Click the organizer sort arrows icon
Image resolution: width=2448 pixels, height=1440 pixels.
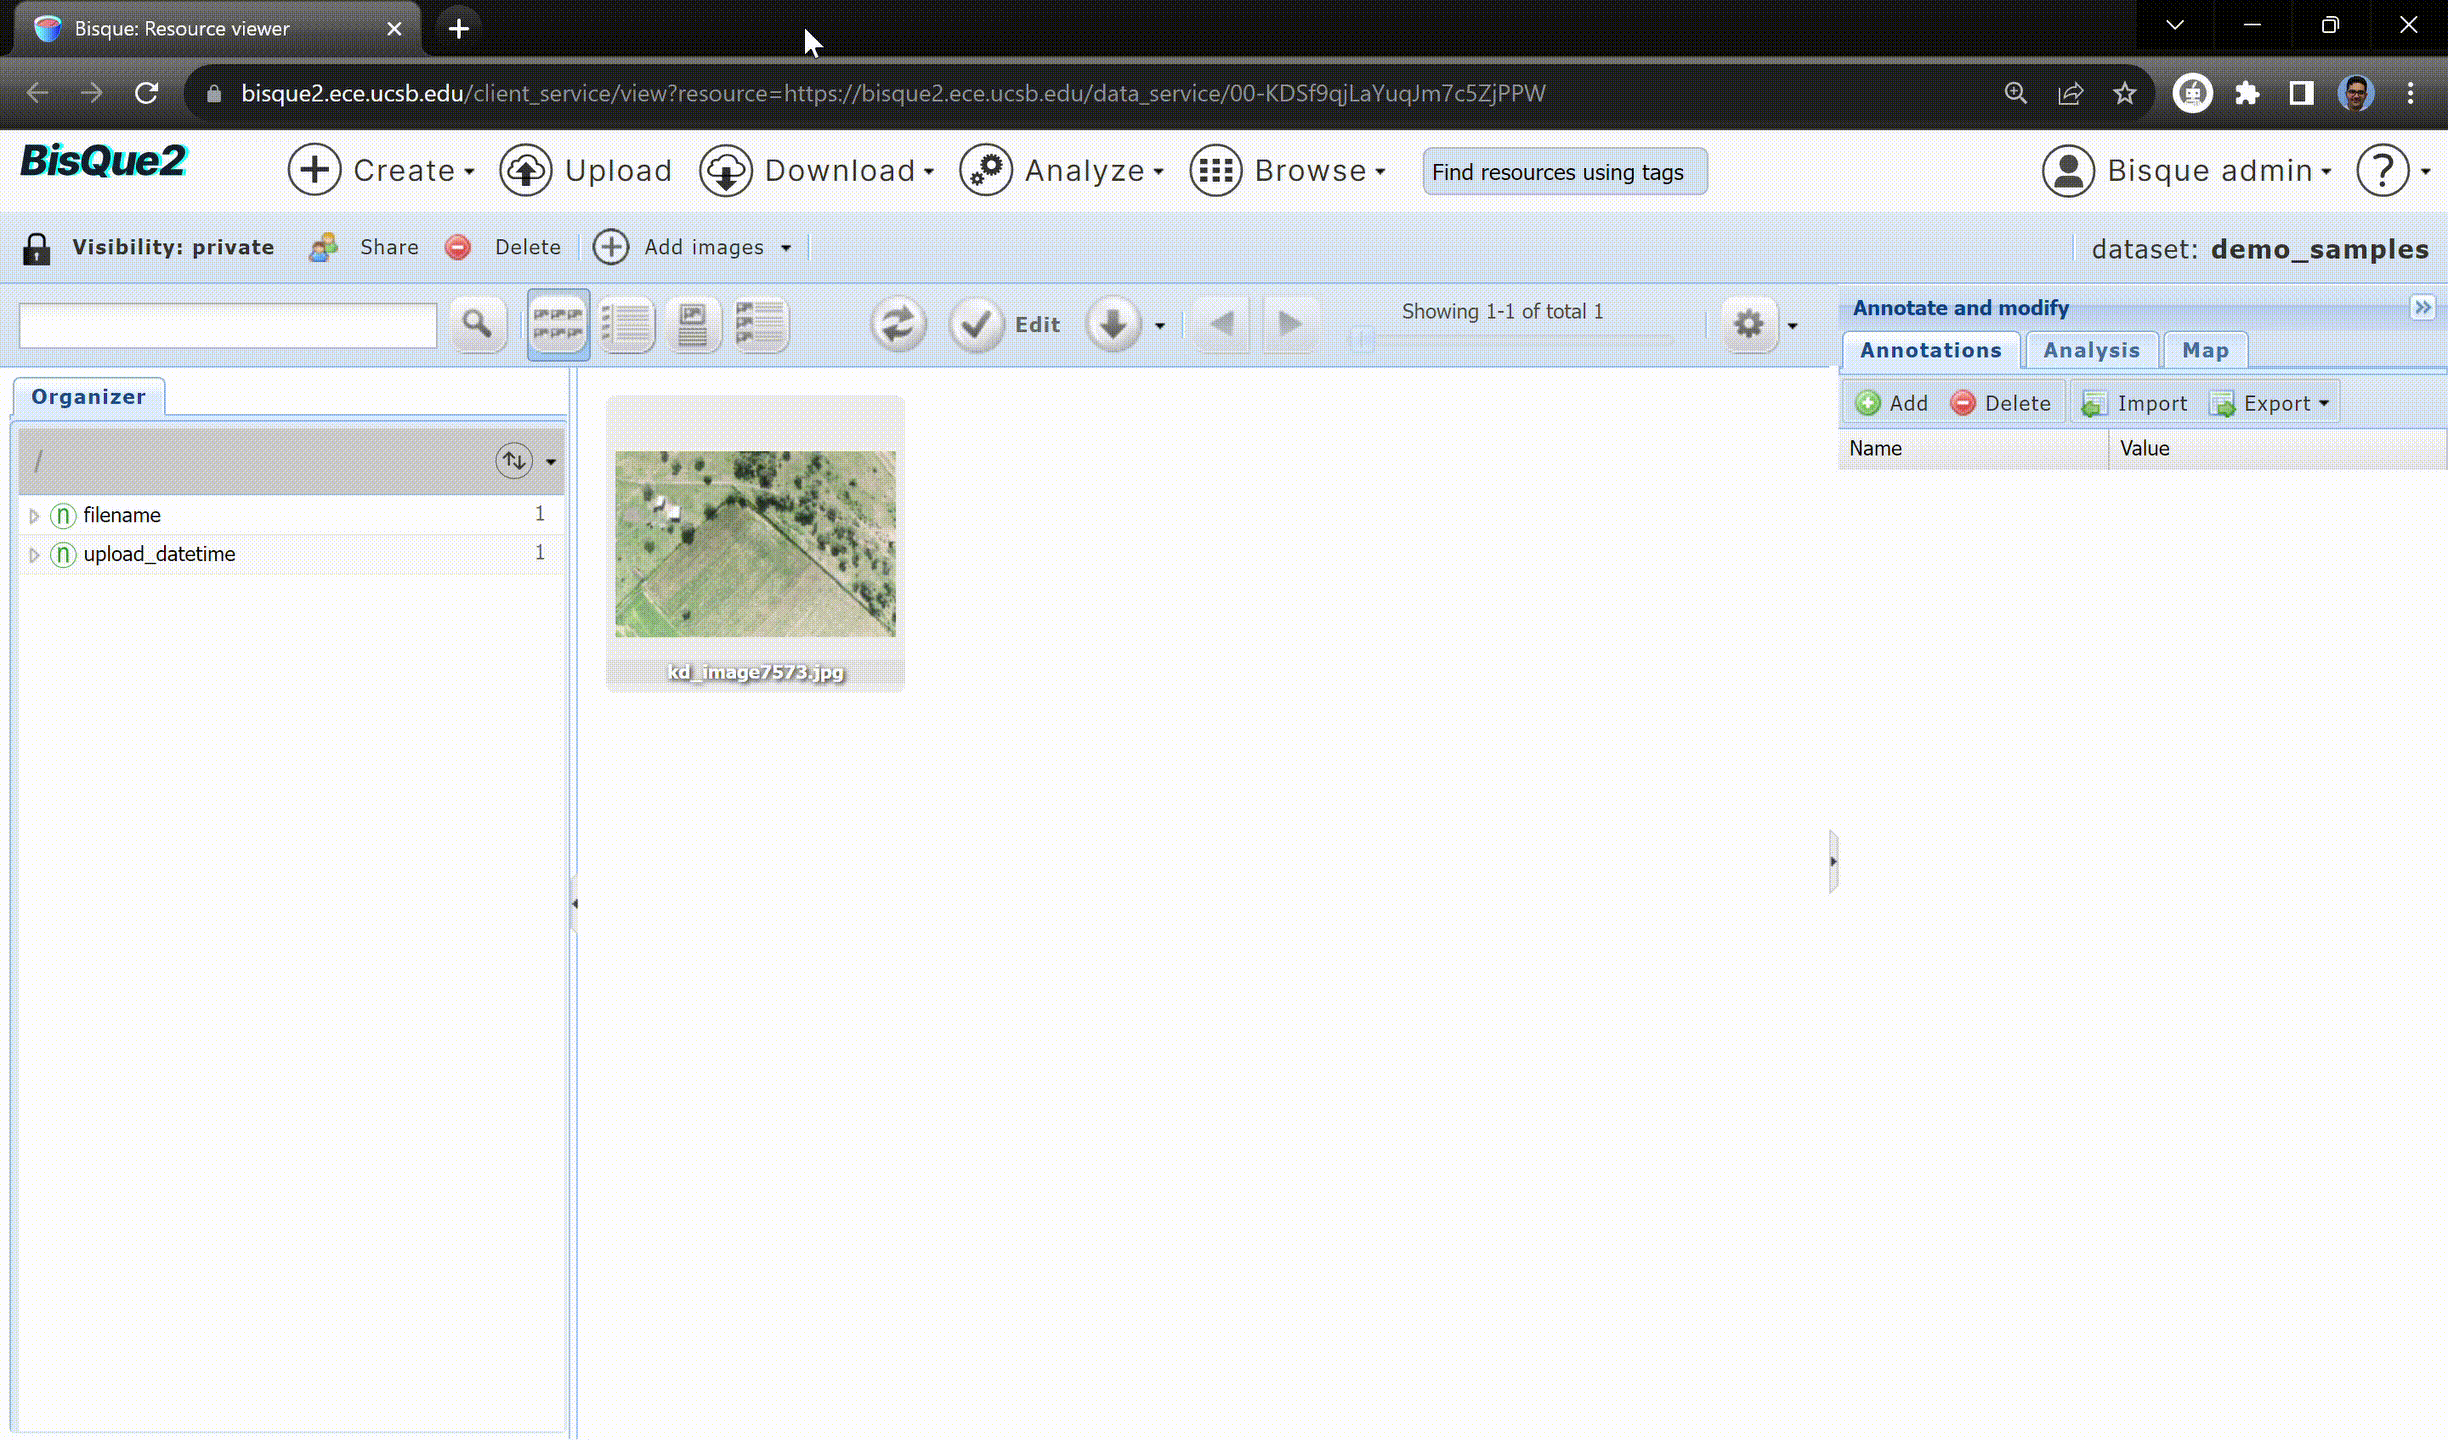(x=514, y=460)
